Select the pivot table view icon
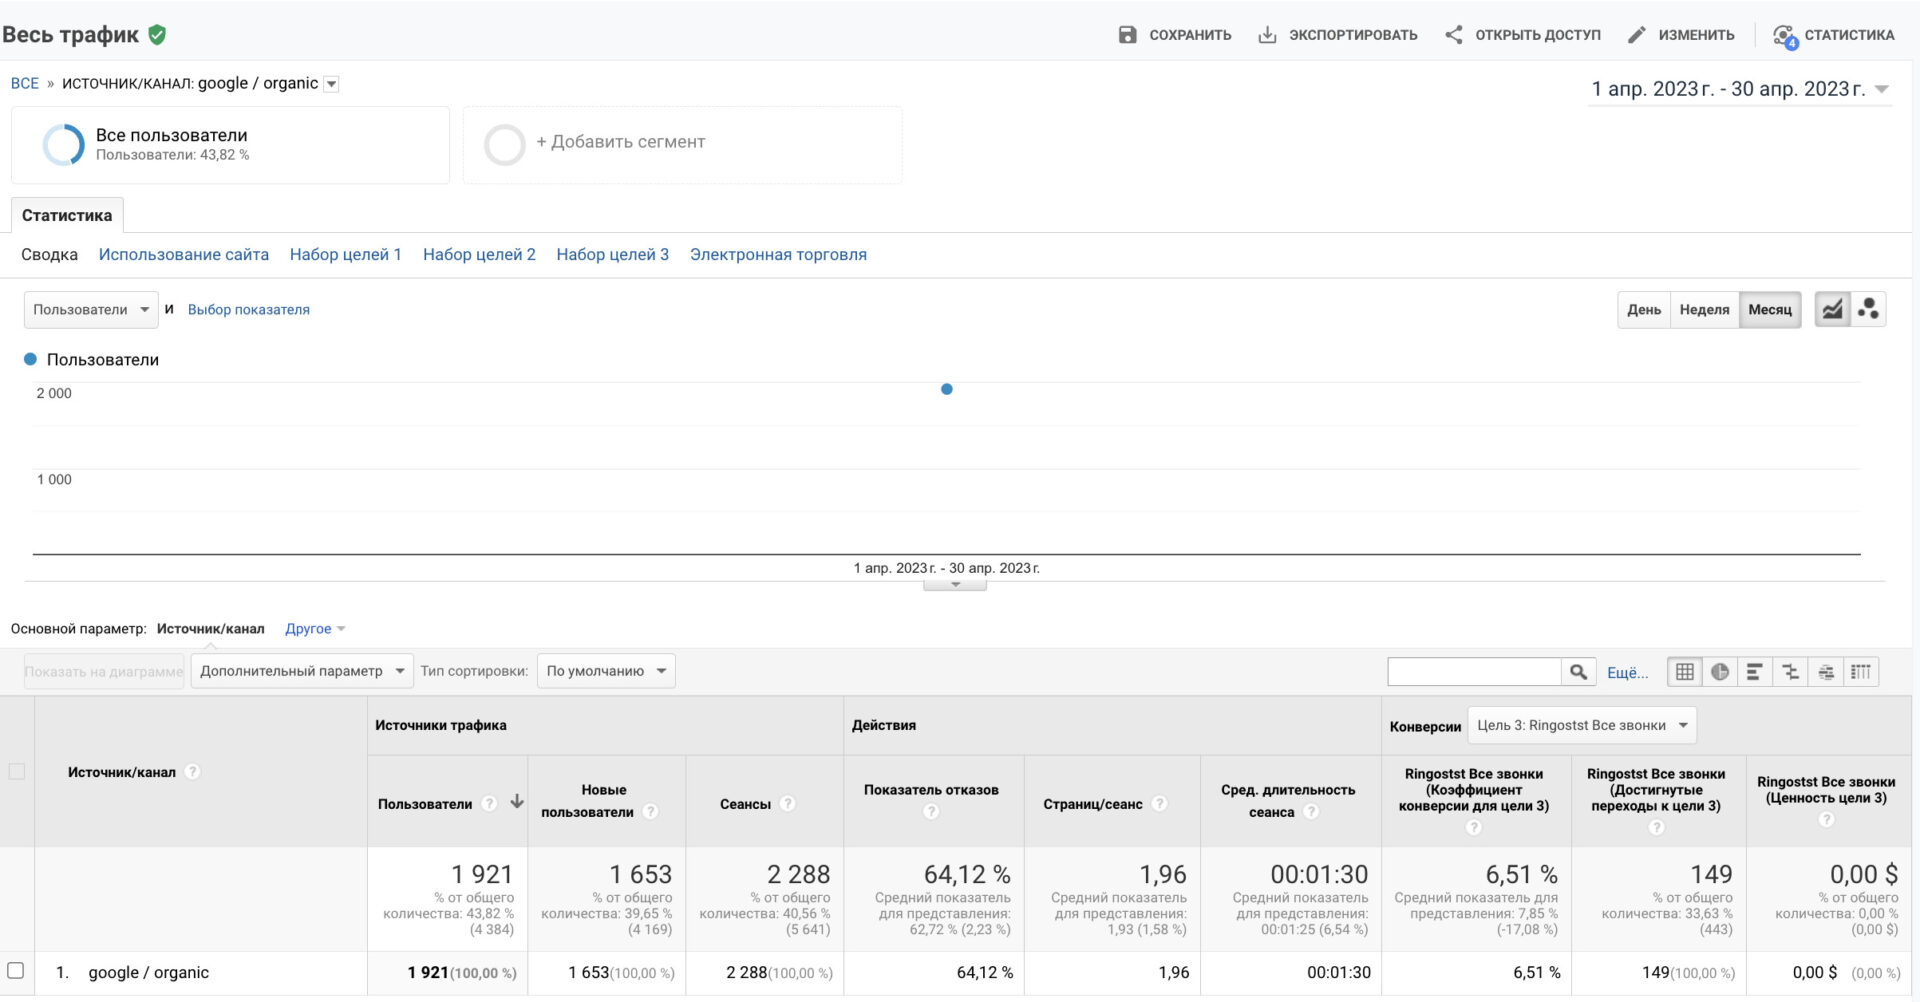This screenshot has width=1920, height=1002. tap(1861, 672)
